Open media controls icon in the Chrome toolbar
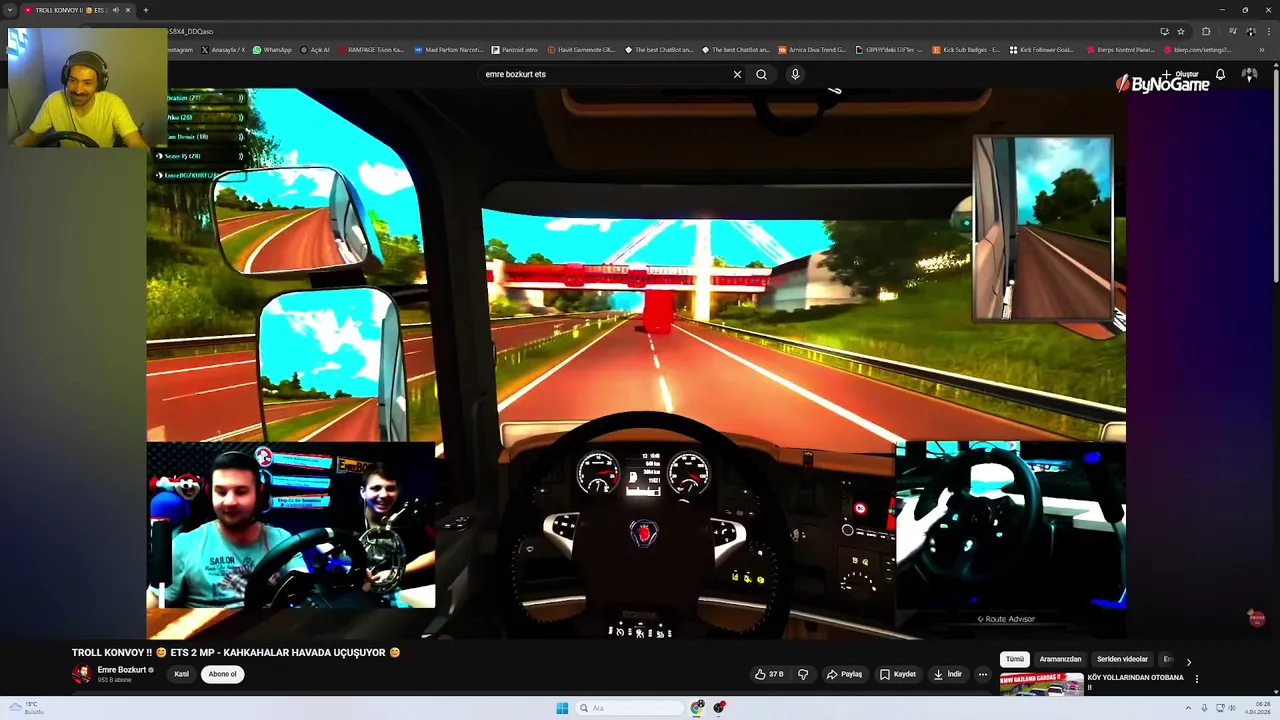Image resolution: width=1280 pixels, height=720 pixels. (x=1232, y=31)
